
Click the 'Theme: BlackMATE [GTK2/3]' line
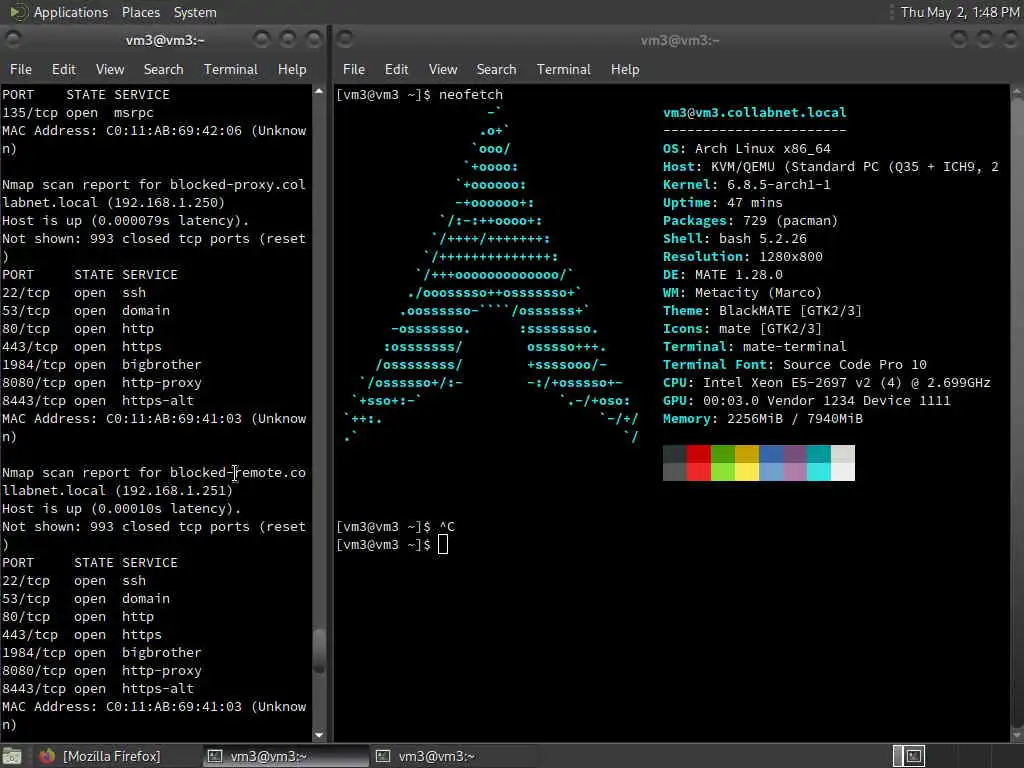[762, 311]
